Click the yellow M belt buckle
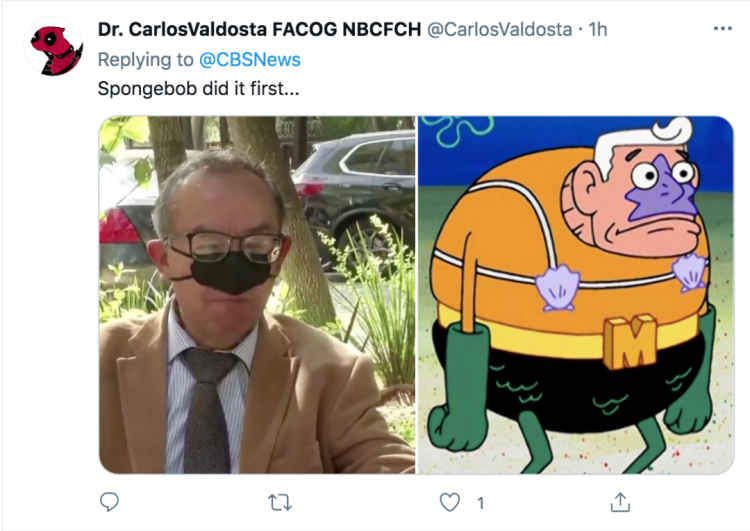Viewport: 750px width, 531px height. pos(629,341)
